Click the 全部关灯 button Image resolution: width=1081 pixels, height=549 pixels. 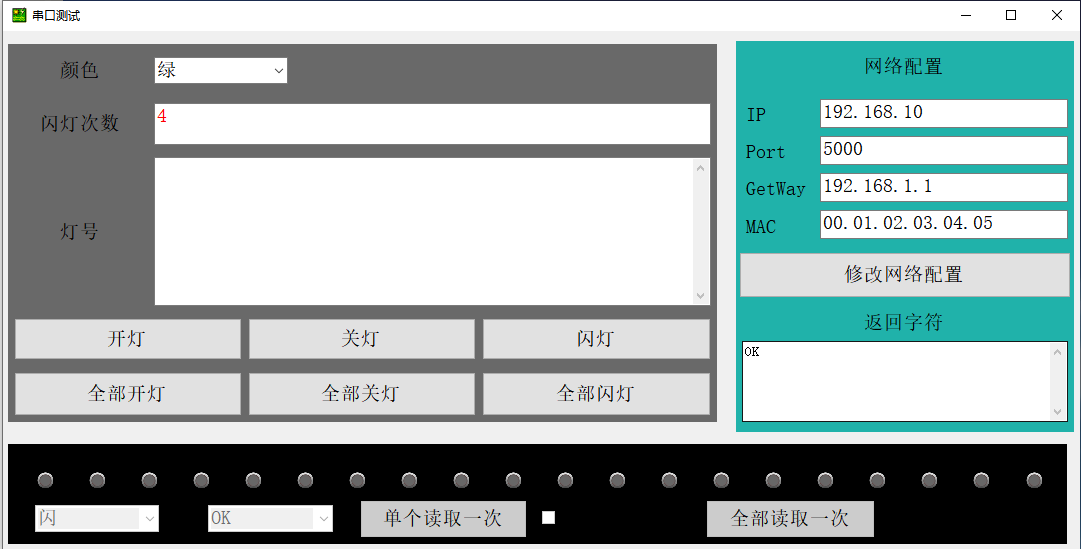coord(361,394)
